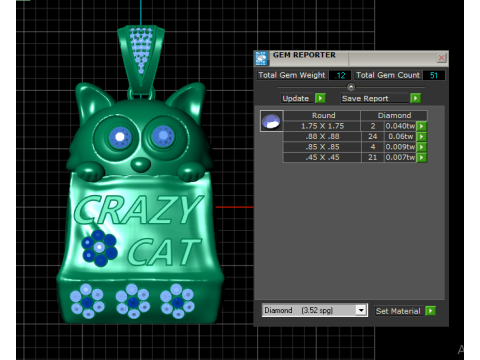Close the Gem Reporter panel
The height and width of the screenshot is (360, 480).
pyautogui.click(x=441, y=58)
